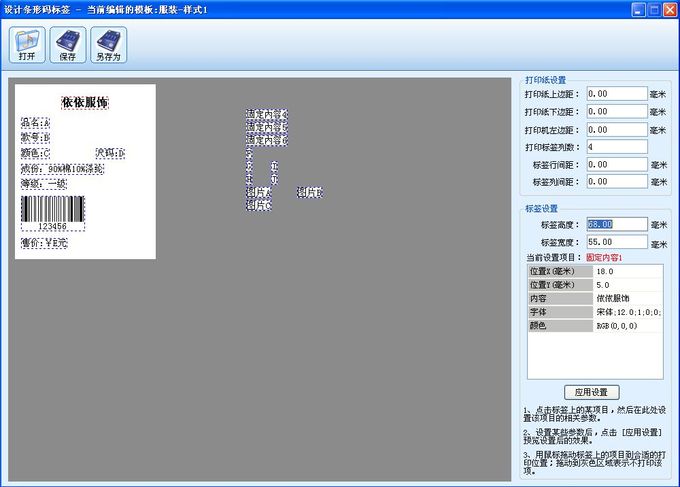Screen dimensions: 680x487
Task: Click the 打印标签列数 input field
Action: [617, 147]
